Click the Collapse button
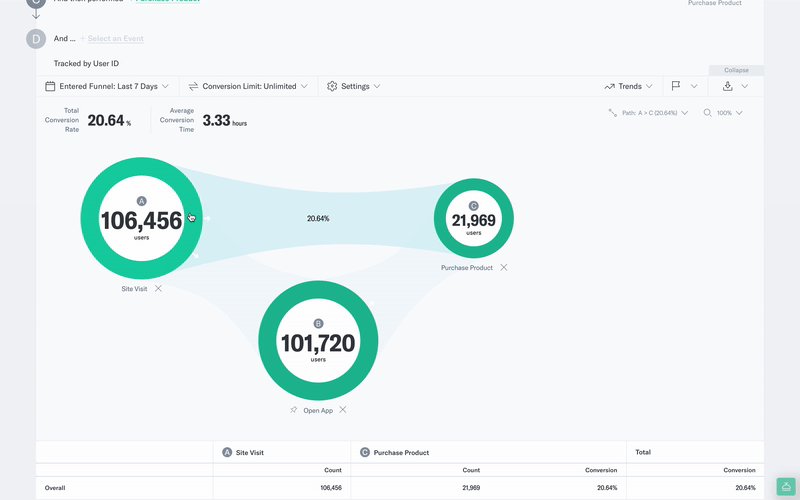Viewport: 800px width, 500px height. [x=736, y=70]
